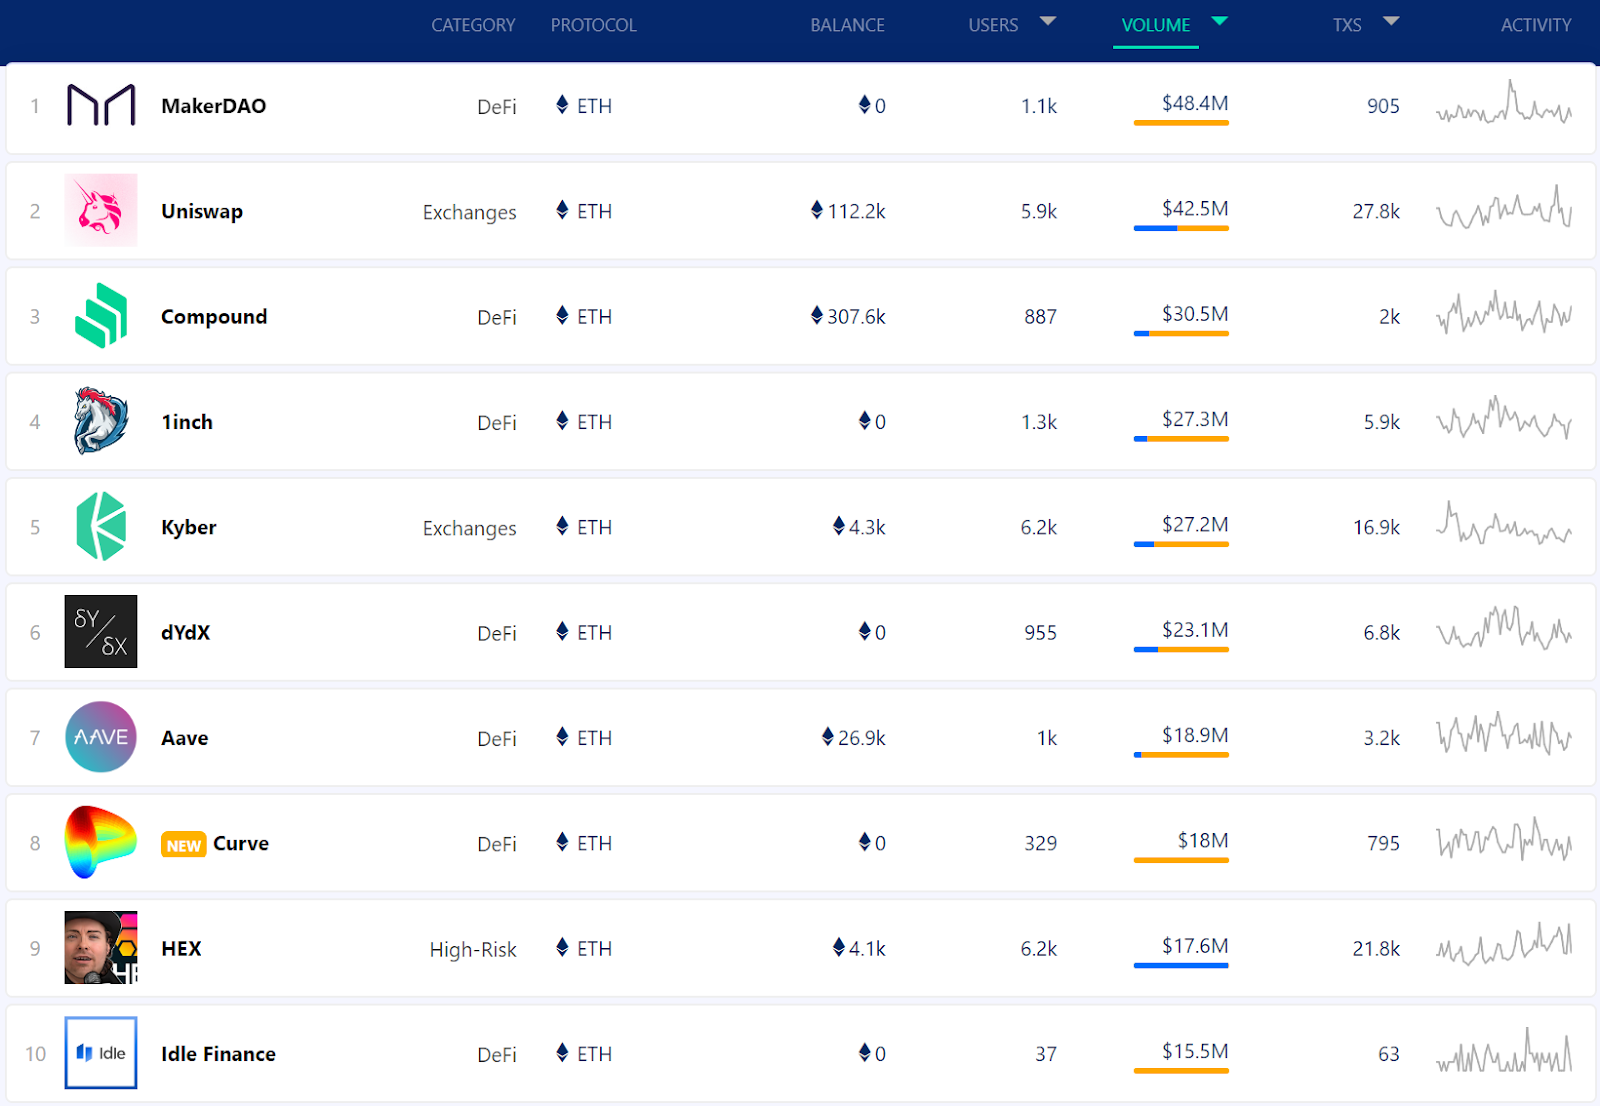
Task: Click the HEX activity sparkline chart
Action: tap(1504, 944)
